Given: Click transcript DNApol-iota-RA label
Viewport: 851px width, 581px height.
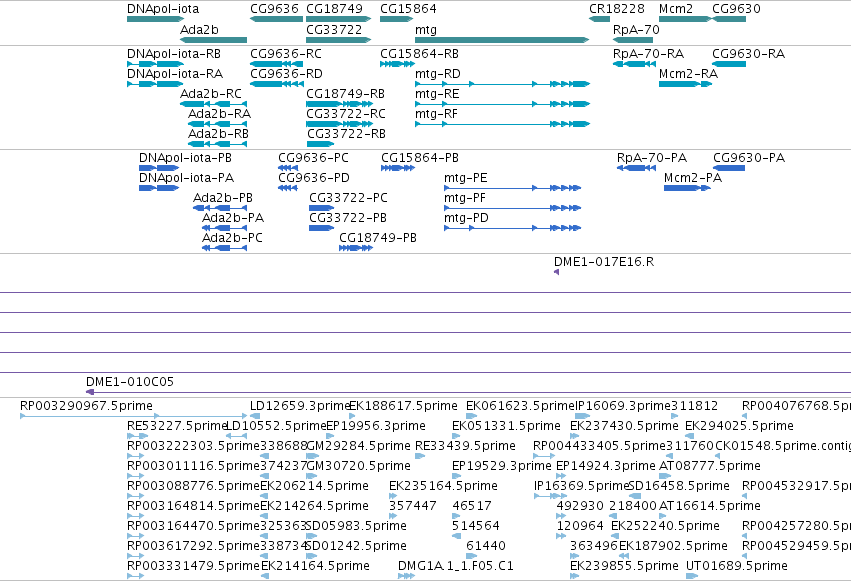Looking at the screenshot, I should coord(175,74).
